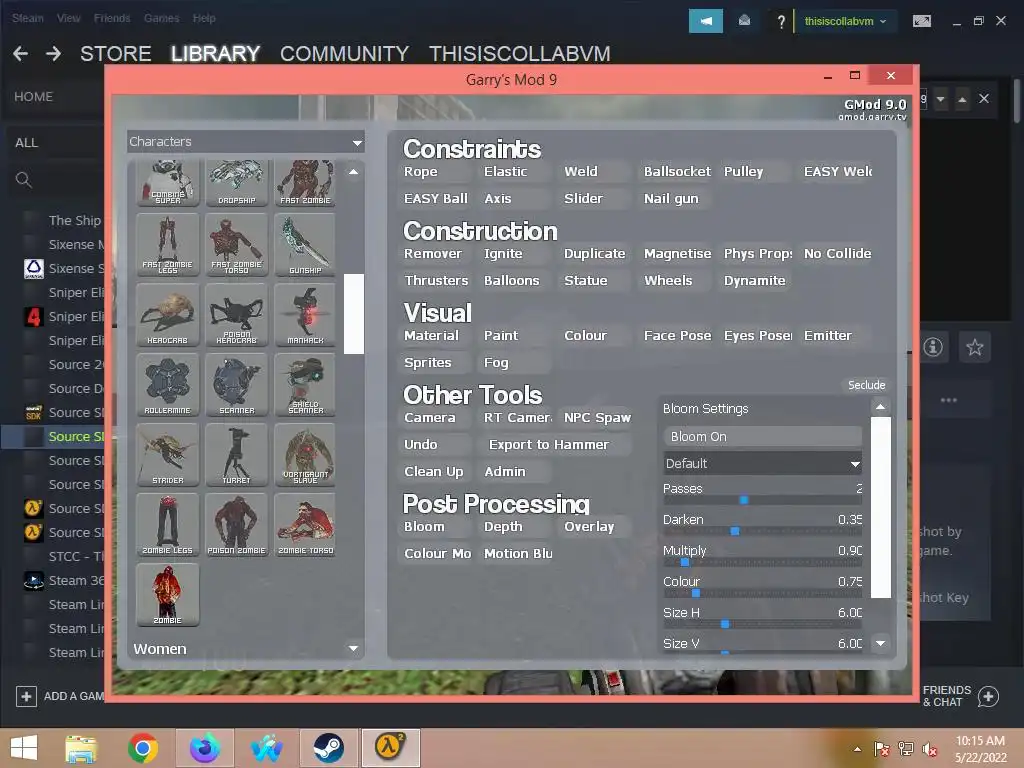The height and width of the screenshot is (768, 1024).
Task: Adjust the Darken slider
Action: [762, 532]
